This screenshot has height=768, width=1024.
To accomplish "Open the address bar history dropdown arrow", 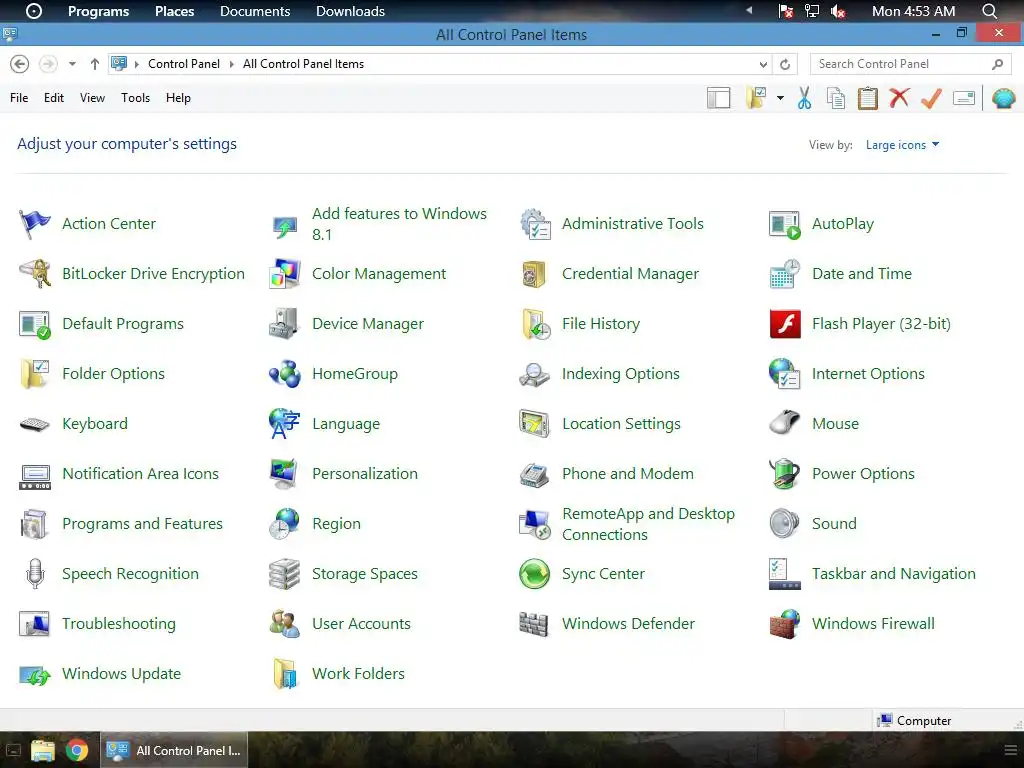I will coord(763,64).
